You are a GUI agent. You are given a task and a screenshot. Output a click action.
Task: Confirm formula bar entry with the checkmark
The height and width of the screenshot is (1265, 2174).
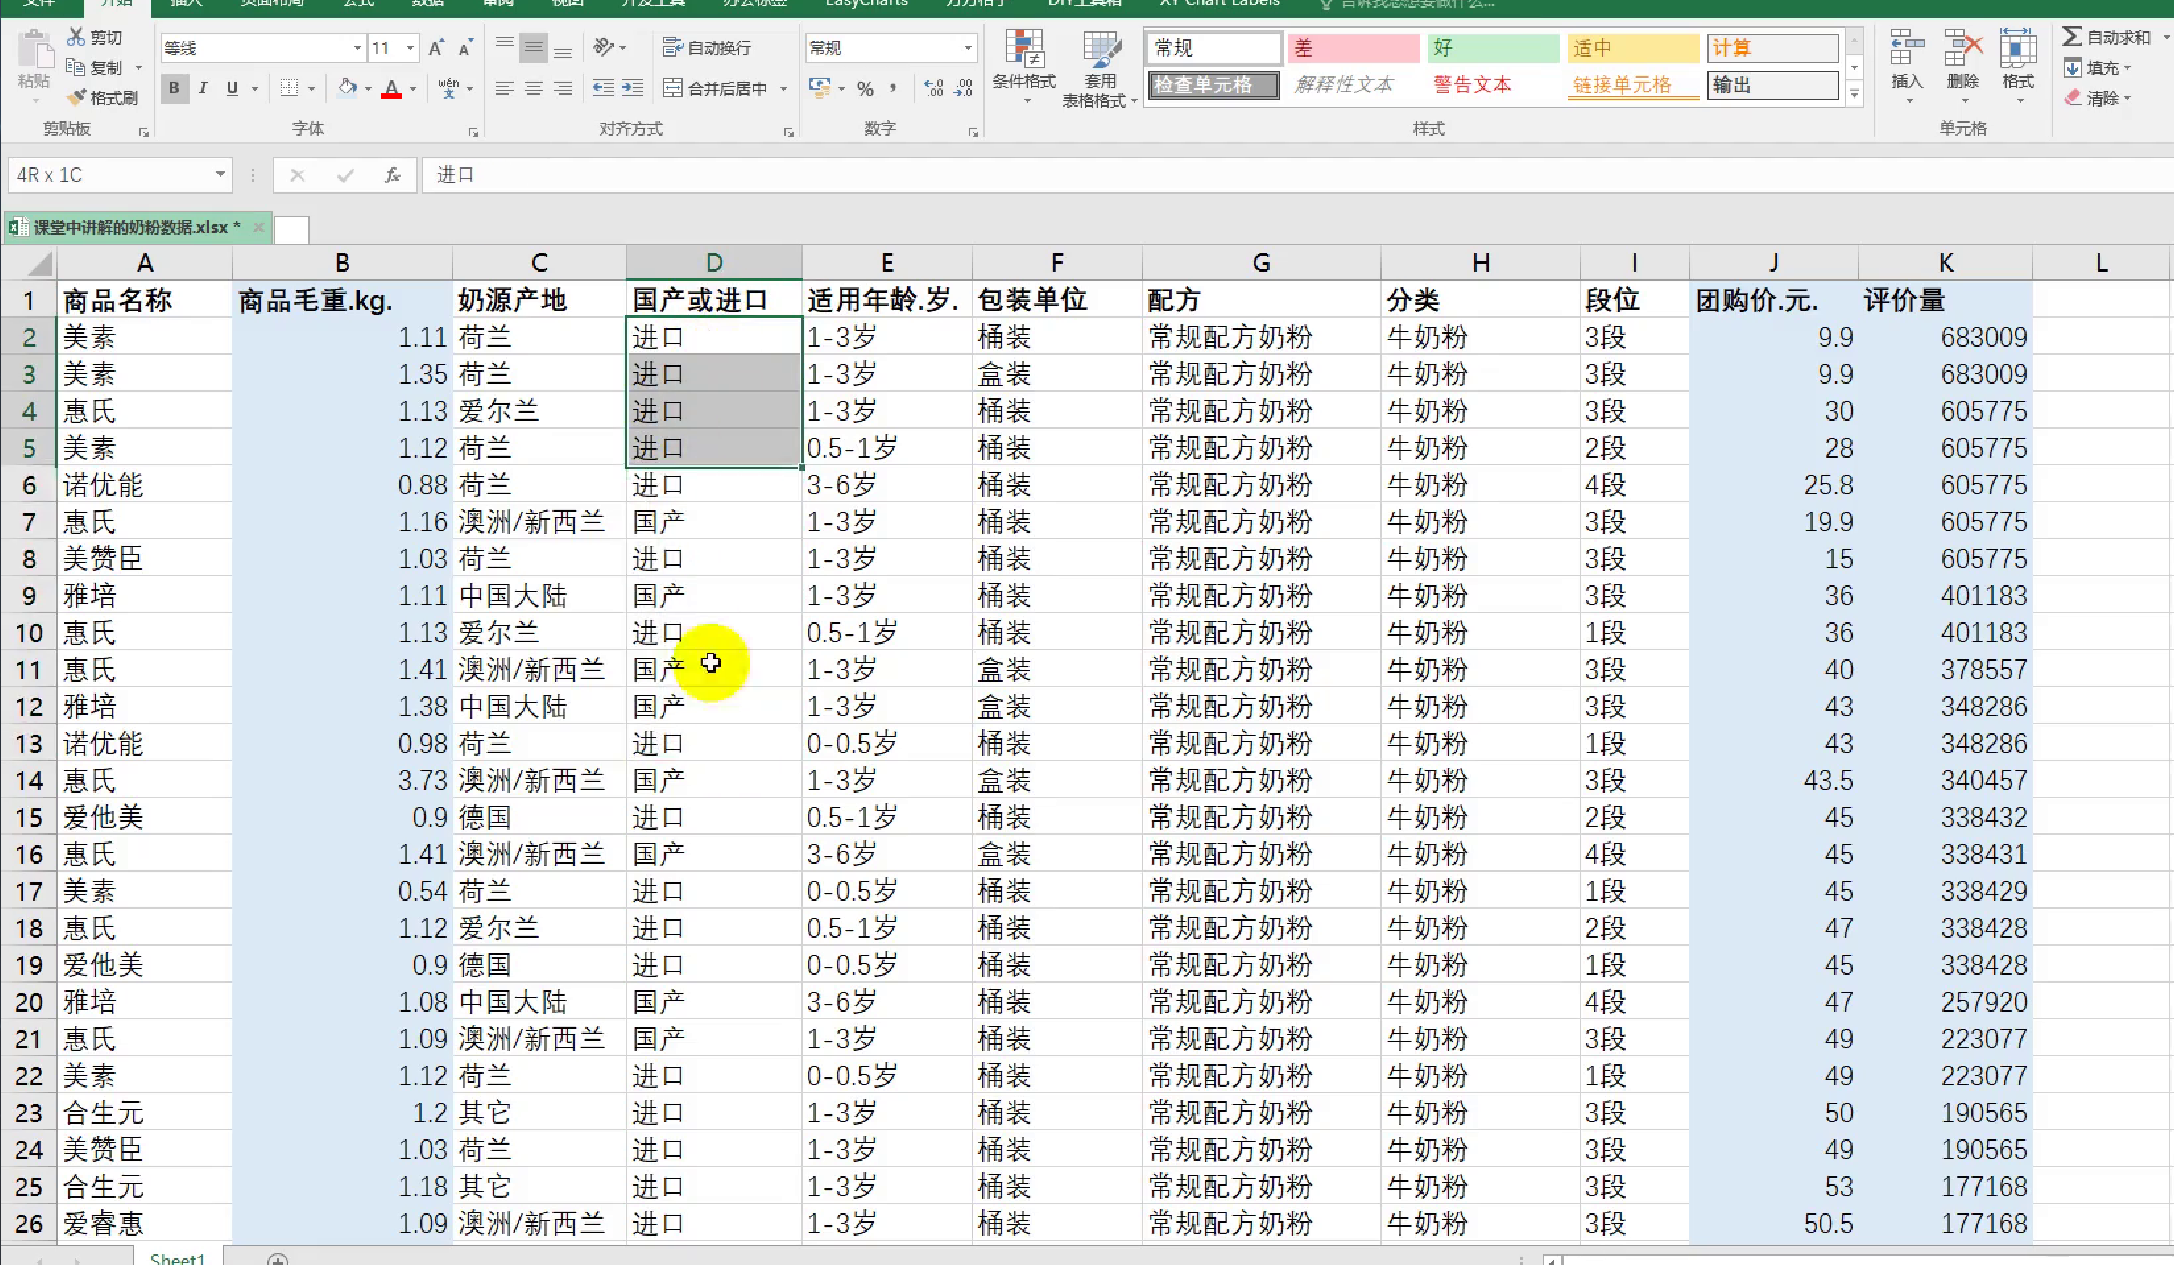point(345,175)
